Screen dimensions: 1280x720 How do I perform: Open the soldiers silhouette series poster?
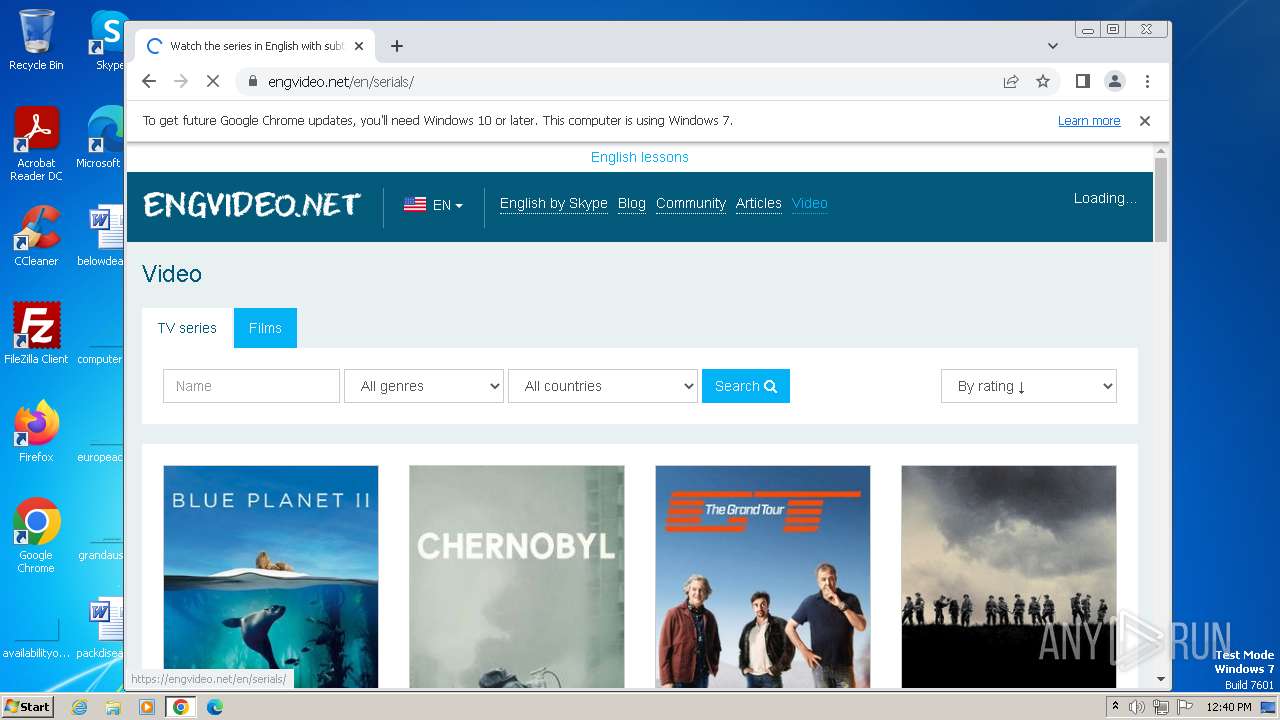click(1009, 576)
